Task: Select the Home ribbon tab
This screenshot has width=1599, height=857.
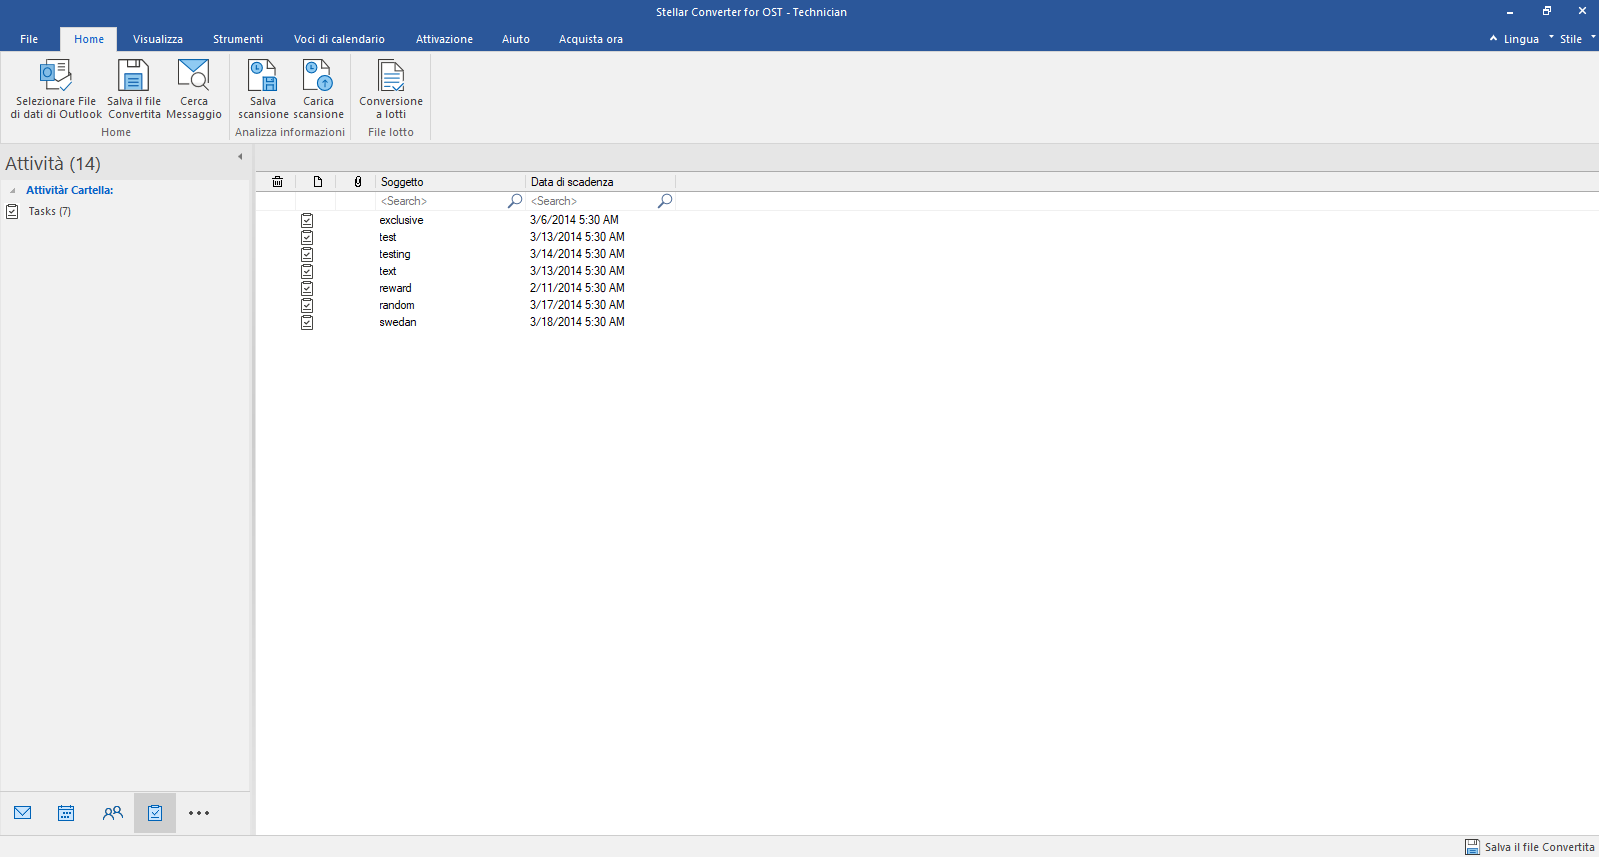Action: tap(89, 39)
